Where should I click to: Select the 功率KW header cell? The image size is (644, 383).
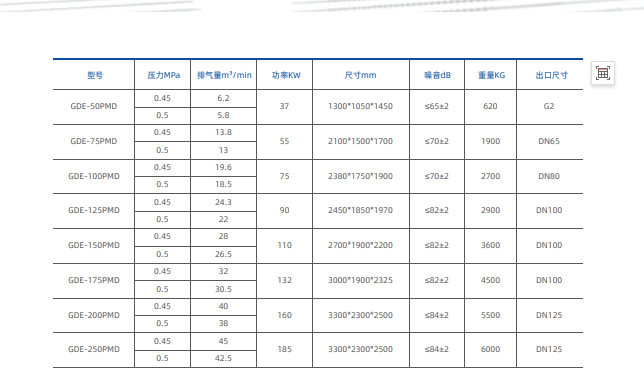pos(286,75)
